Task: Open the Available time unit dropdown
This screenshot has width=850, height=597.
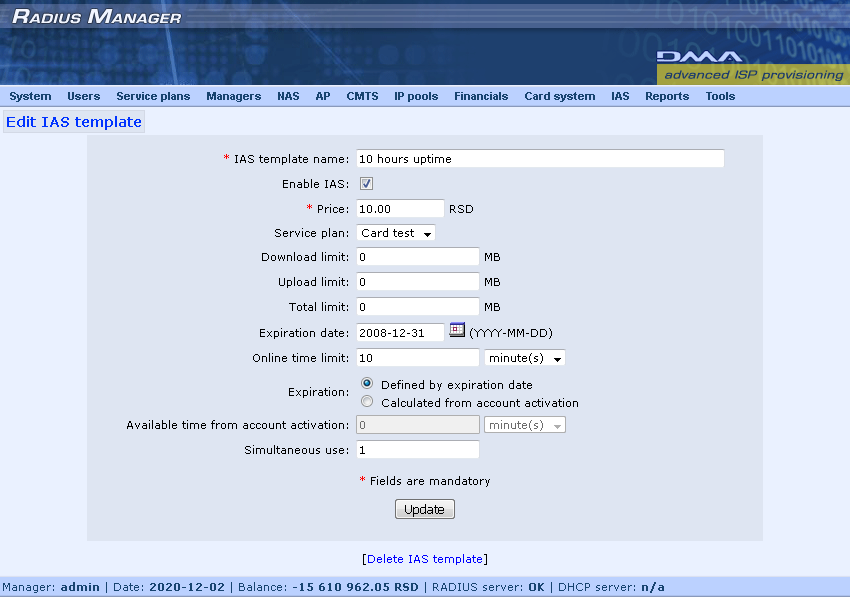Action: coord(524,425)
